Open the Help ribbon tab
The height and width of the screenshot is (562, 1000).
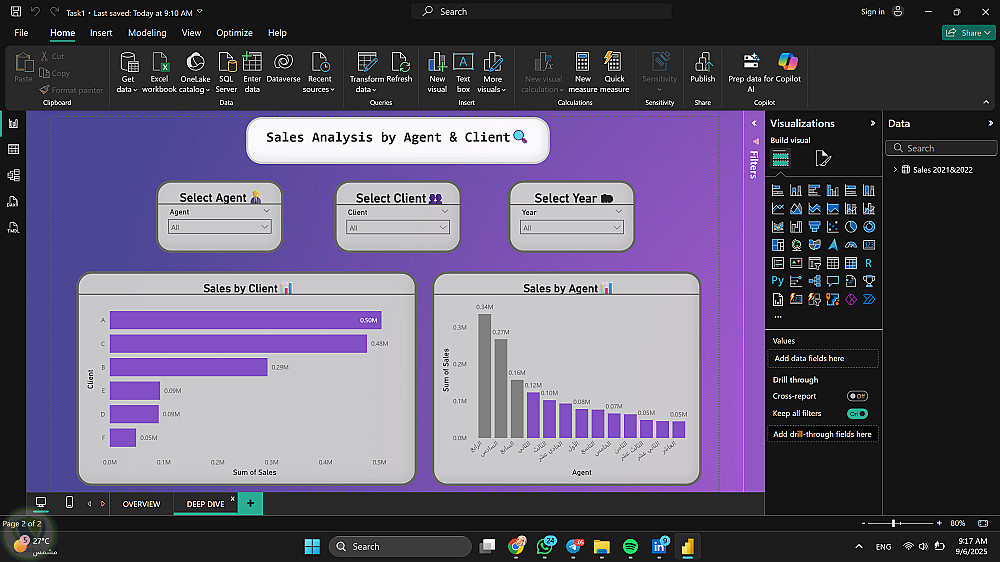[x=277, y=33]
